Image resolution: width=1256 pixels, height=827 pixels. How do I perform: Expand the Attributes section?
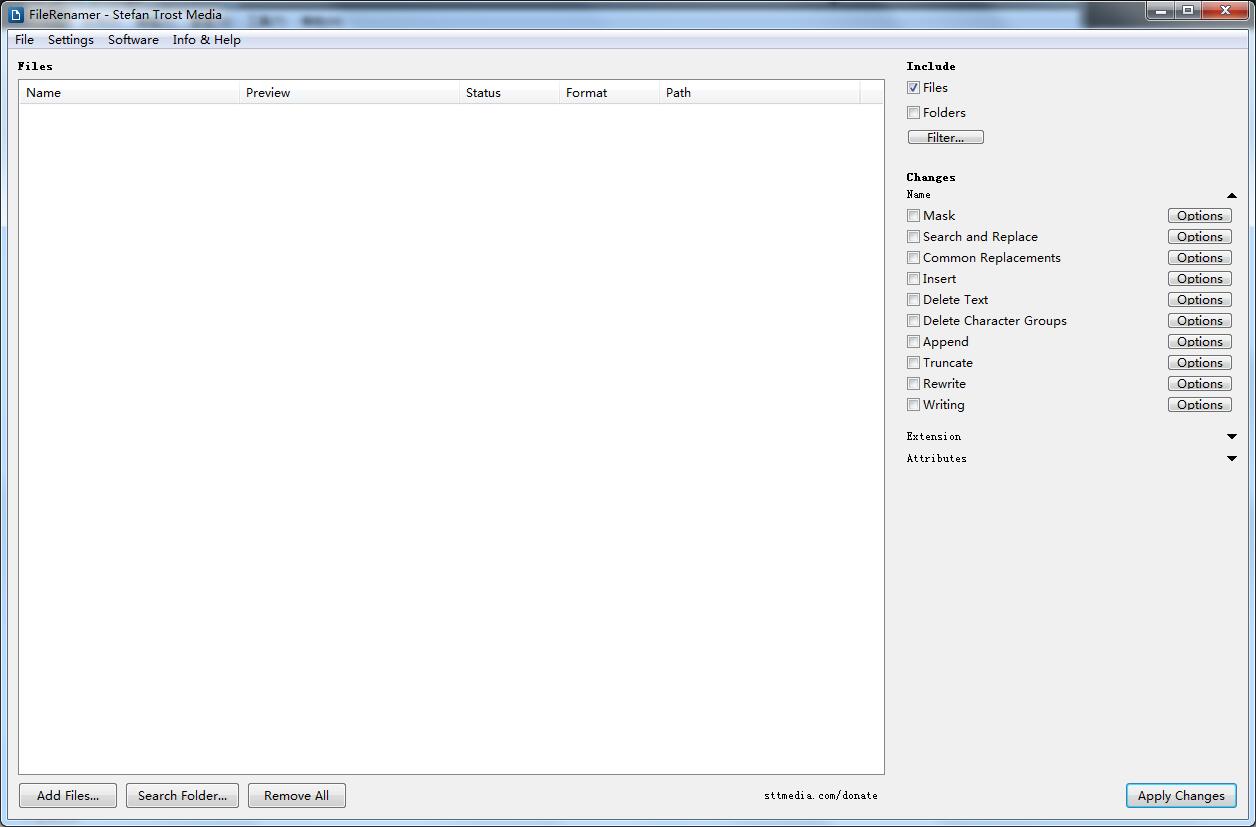tap(1231, 459)
